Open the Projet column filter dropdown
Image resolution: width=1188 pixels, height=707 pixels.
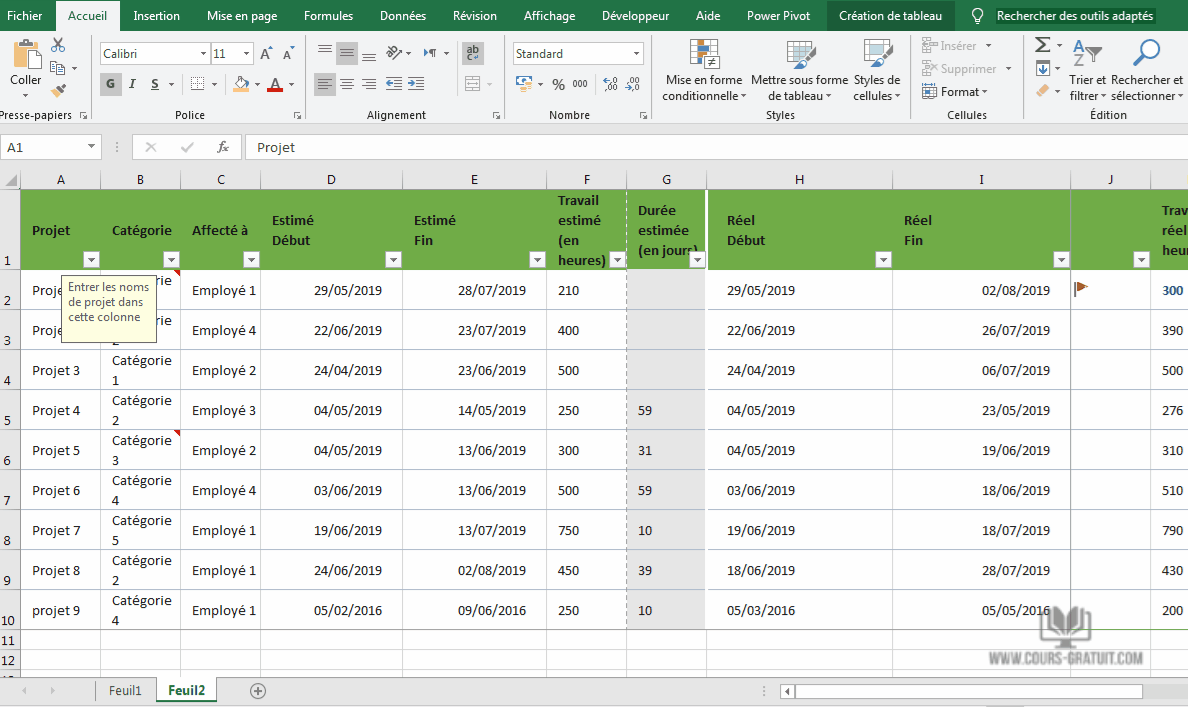[x=91, y=260]
